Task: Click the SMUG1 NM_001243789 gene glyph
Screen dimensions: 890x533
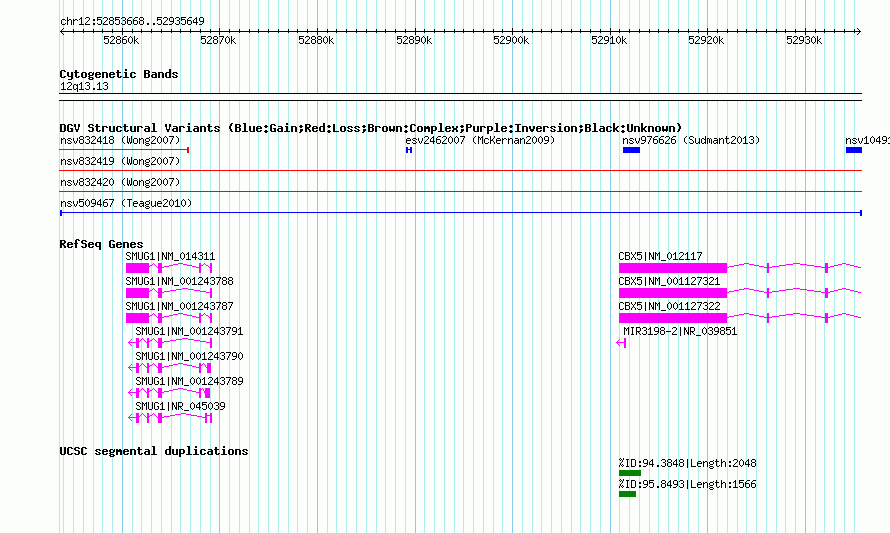Action: (x=170, y=393)
